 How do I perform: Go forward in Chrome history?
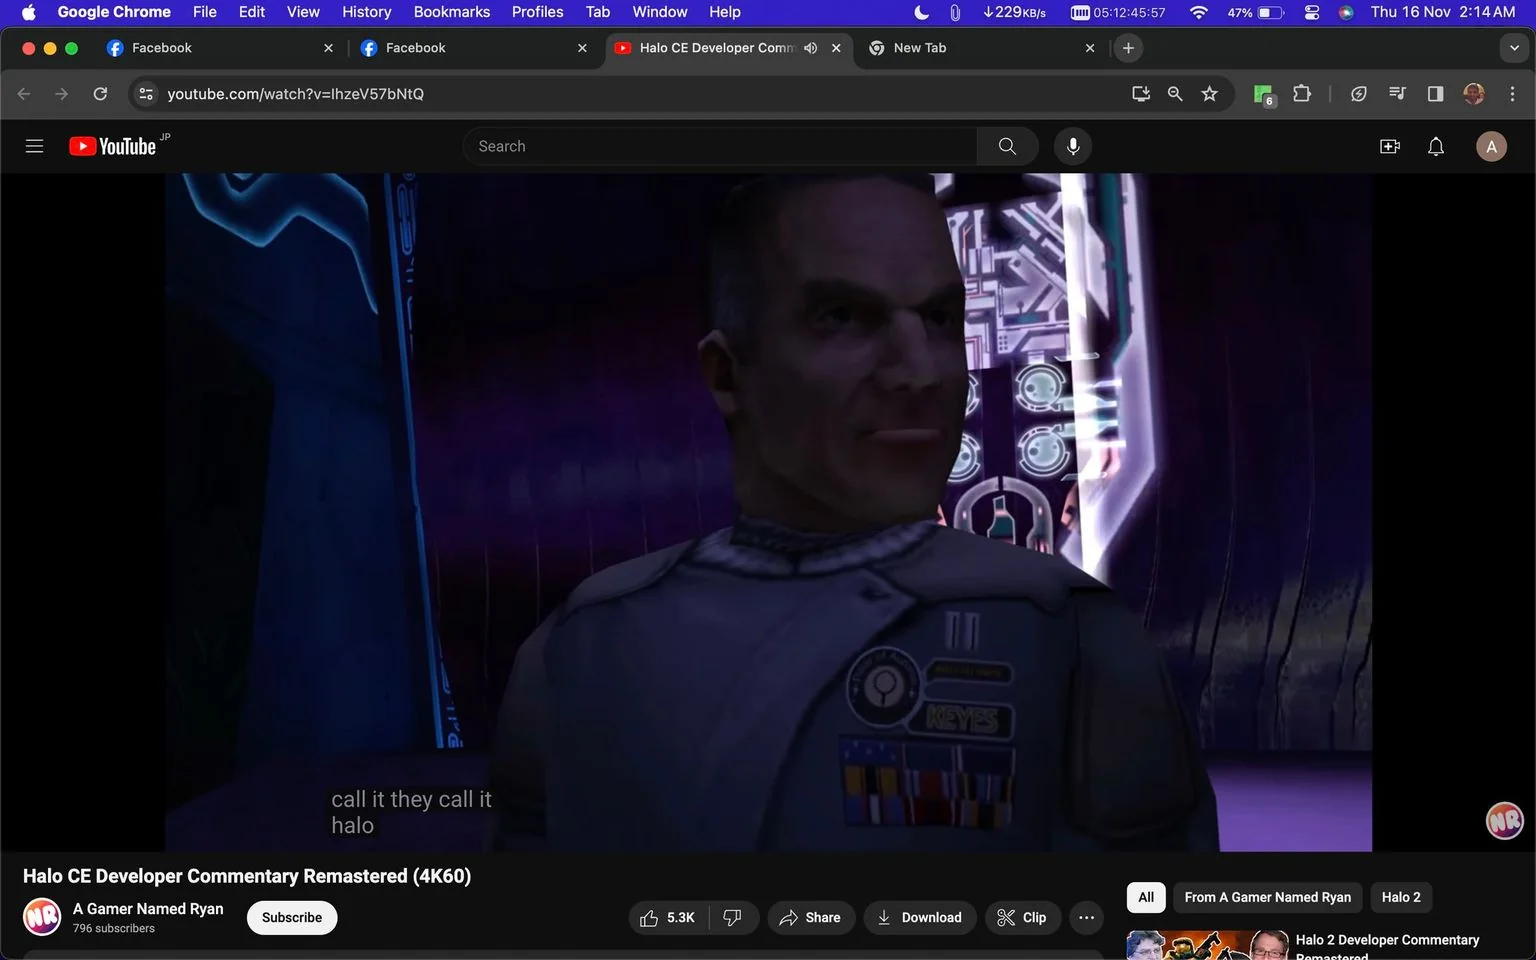coord(62,94)
